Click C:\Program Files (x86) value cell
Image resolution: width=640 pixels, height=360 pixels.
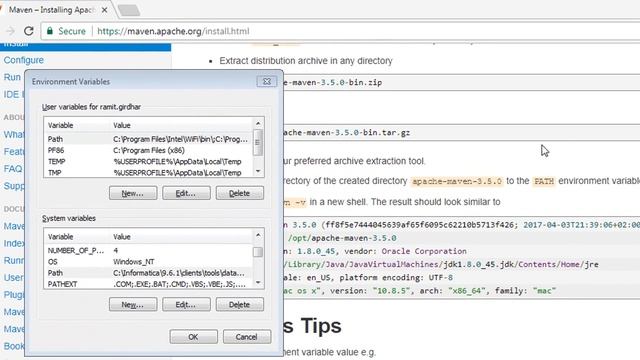(x=149, y=150)
